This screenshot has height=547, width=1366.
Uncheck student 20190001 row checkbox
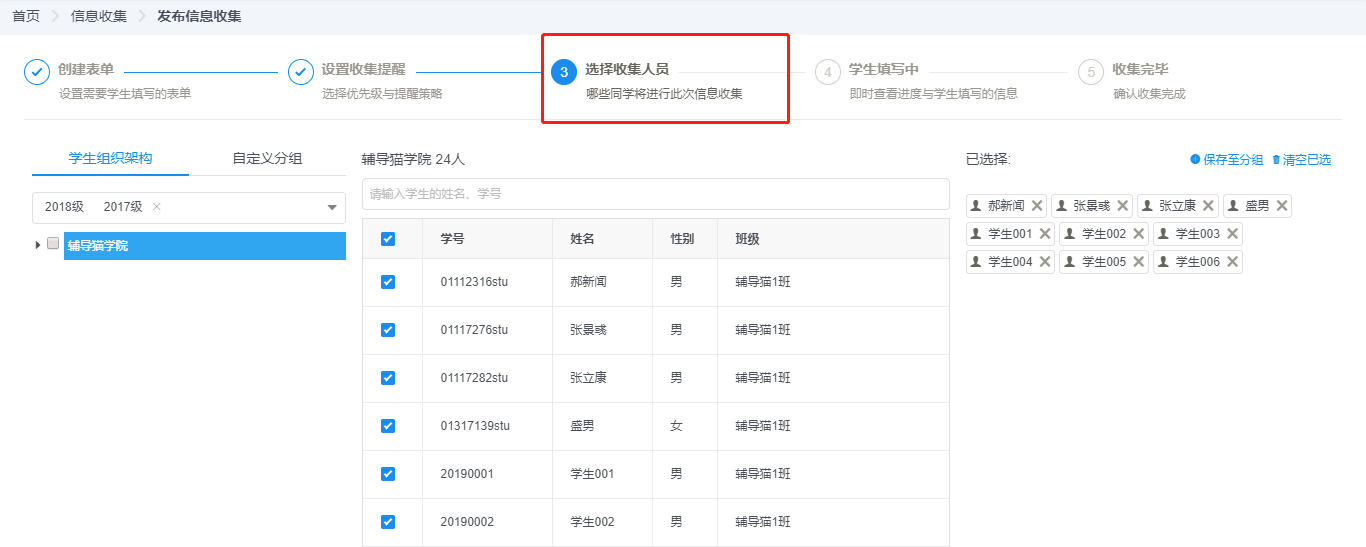tap(388, 474)
